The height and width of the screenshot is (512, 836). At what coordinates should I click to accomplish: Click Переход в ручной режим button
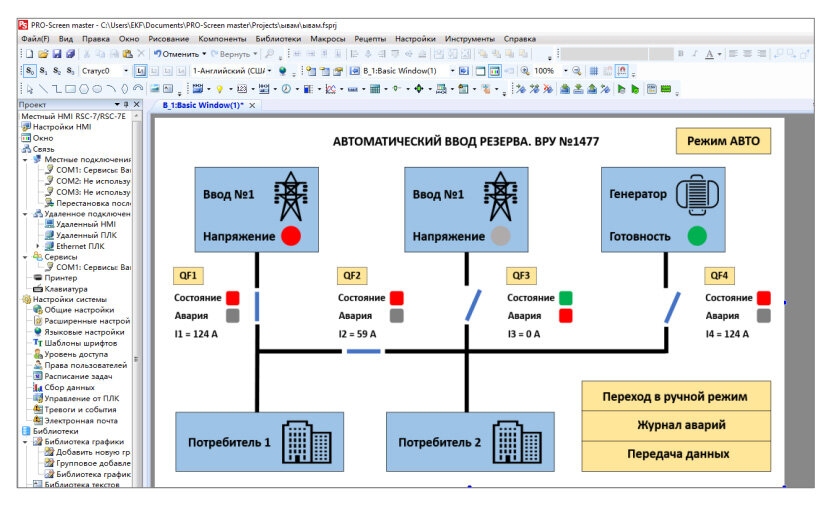point(676,396)
